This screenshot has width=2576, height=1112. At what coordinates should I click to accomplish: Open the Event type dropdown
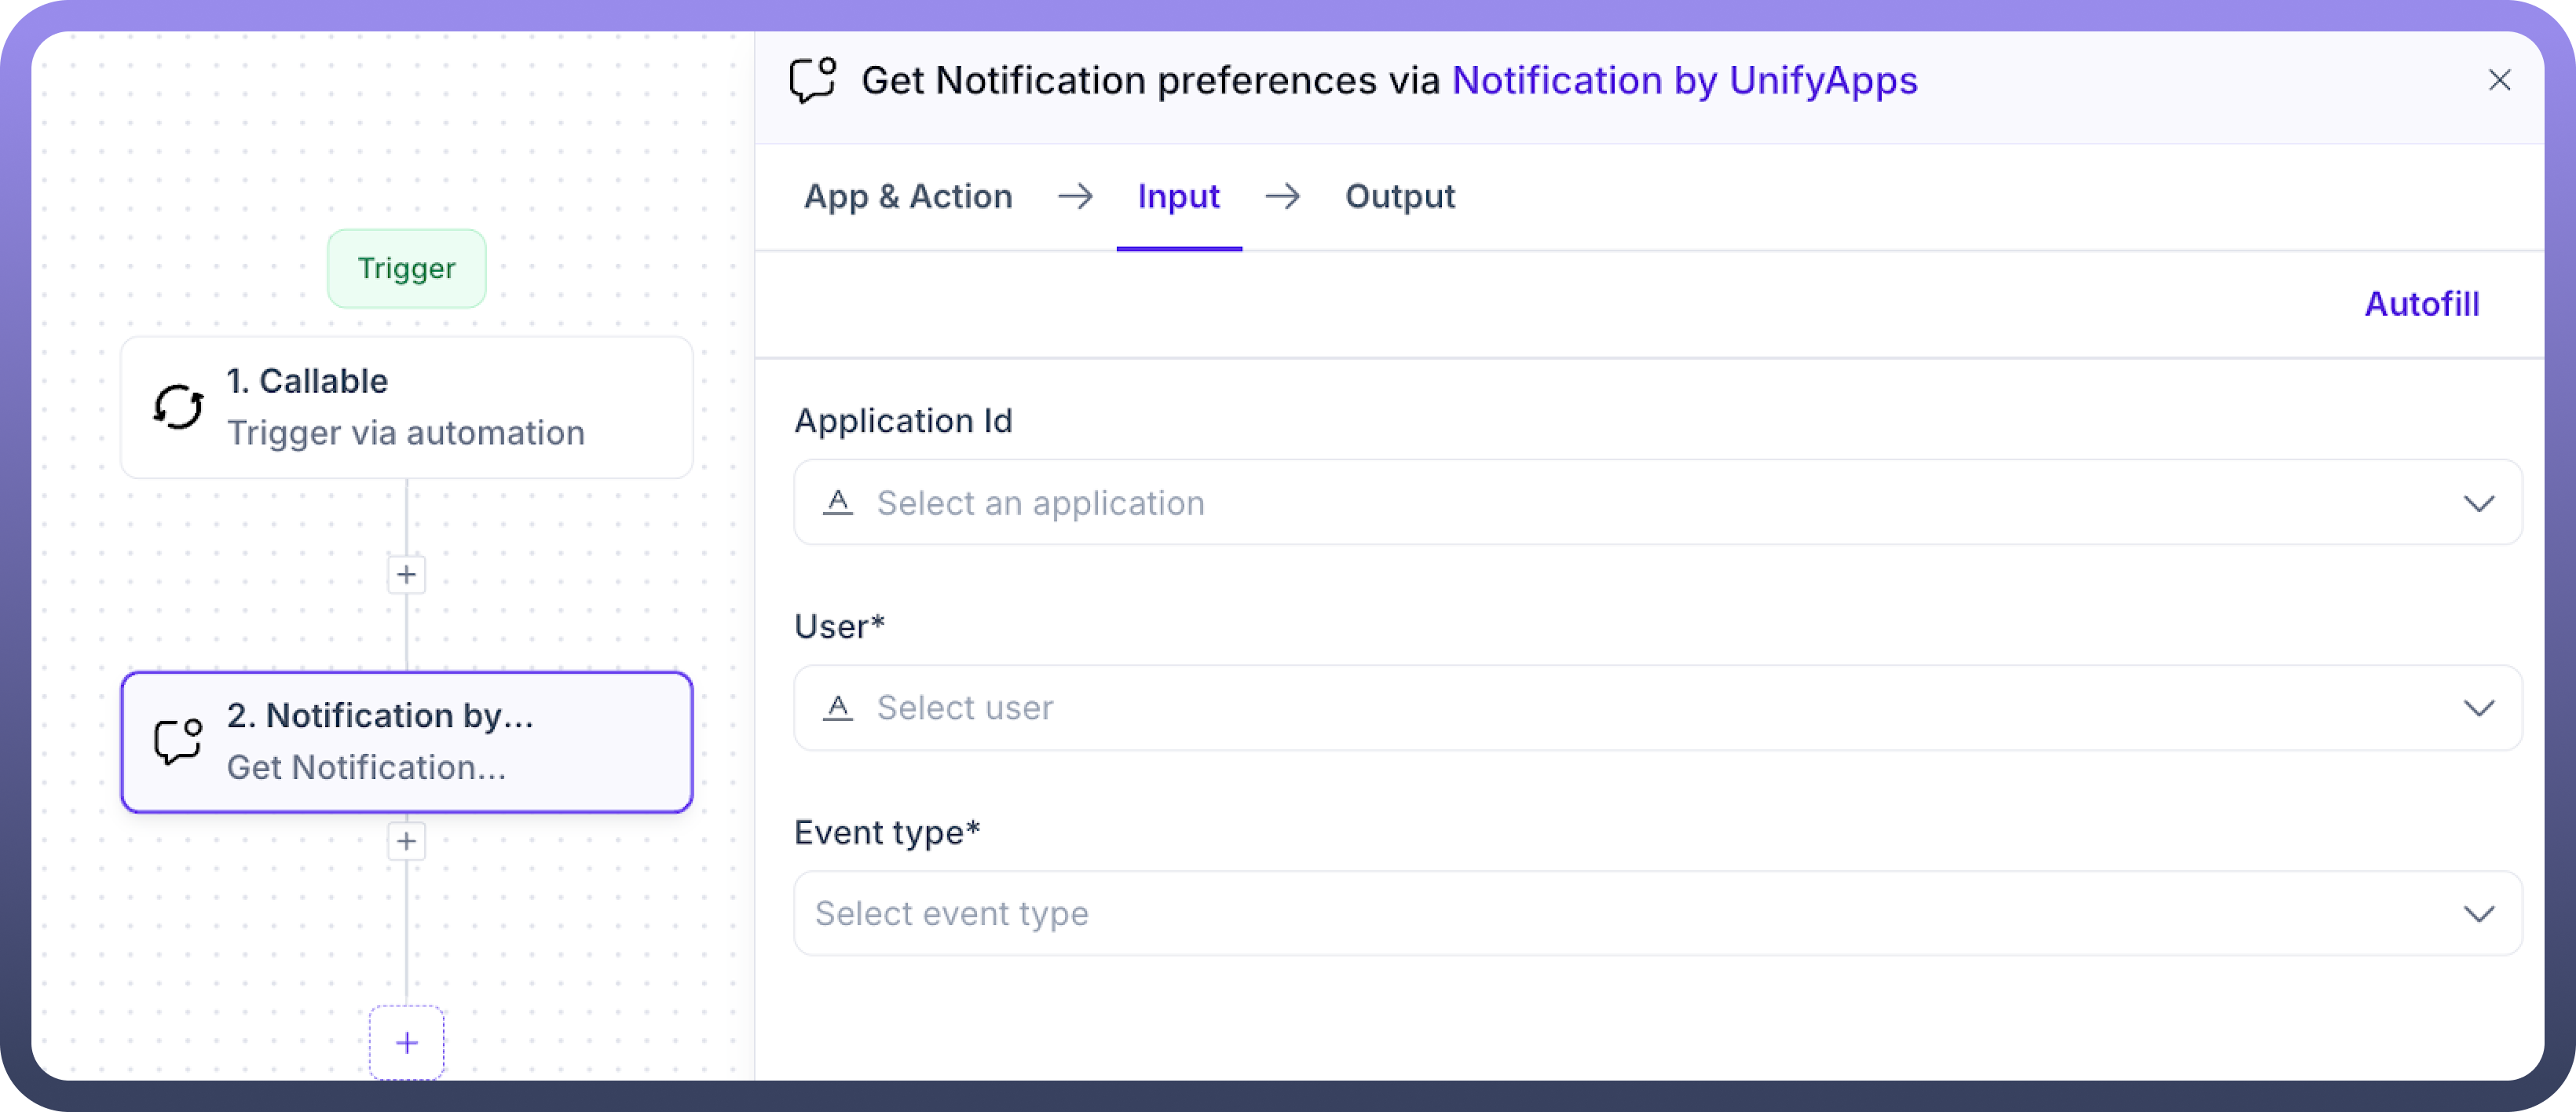(1657, 913)
